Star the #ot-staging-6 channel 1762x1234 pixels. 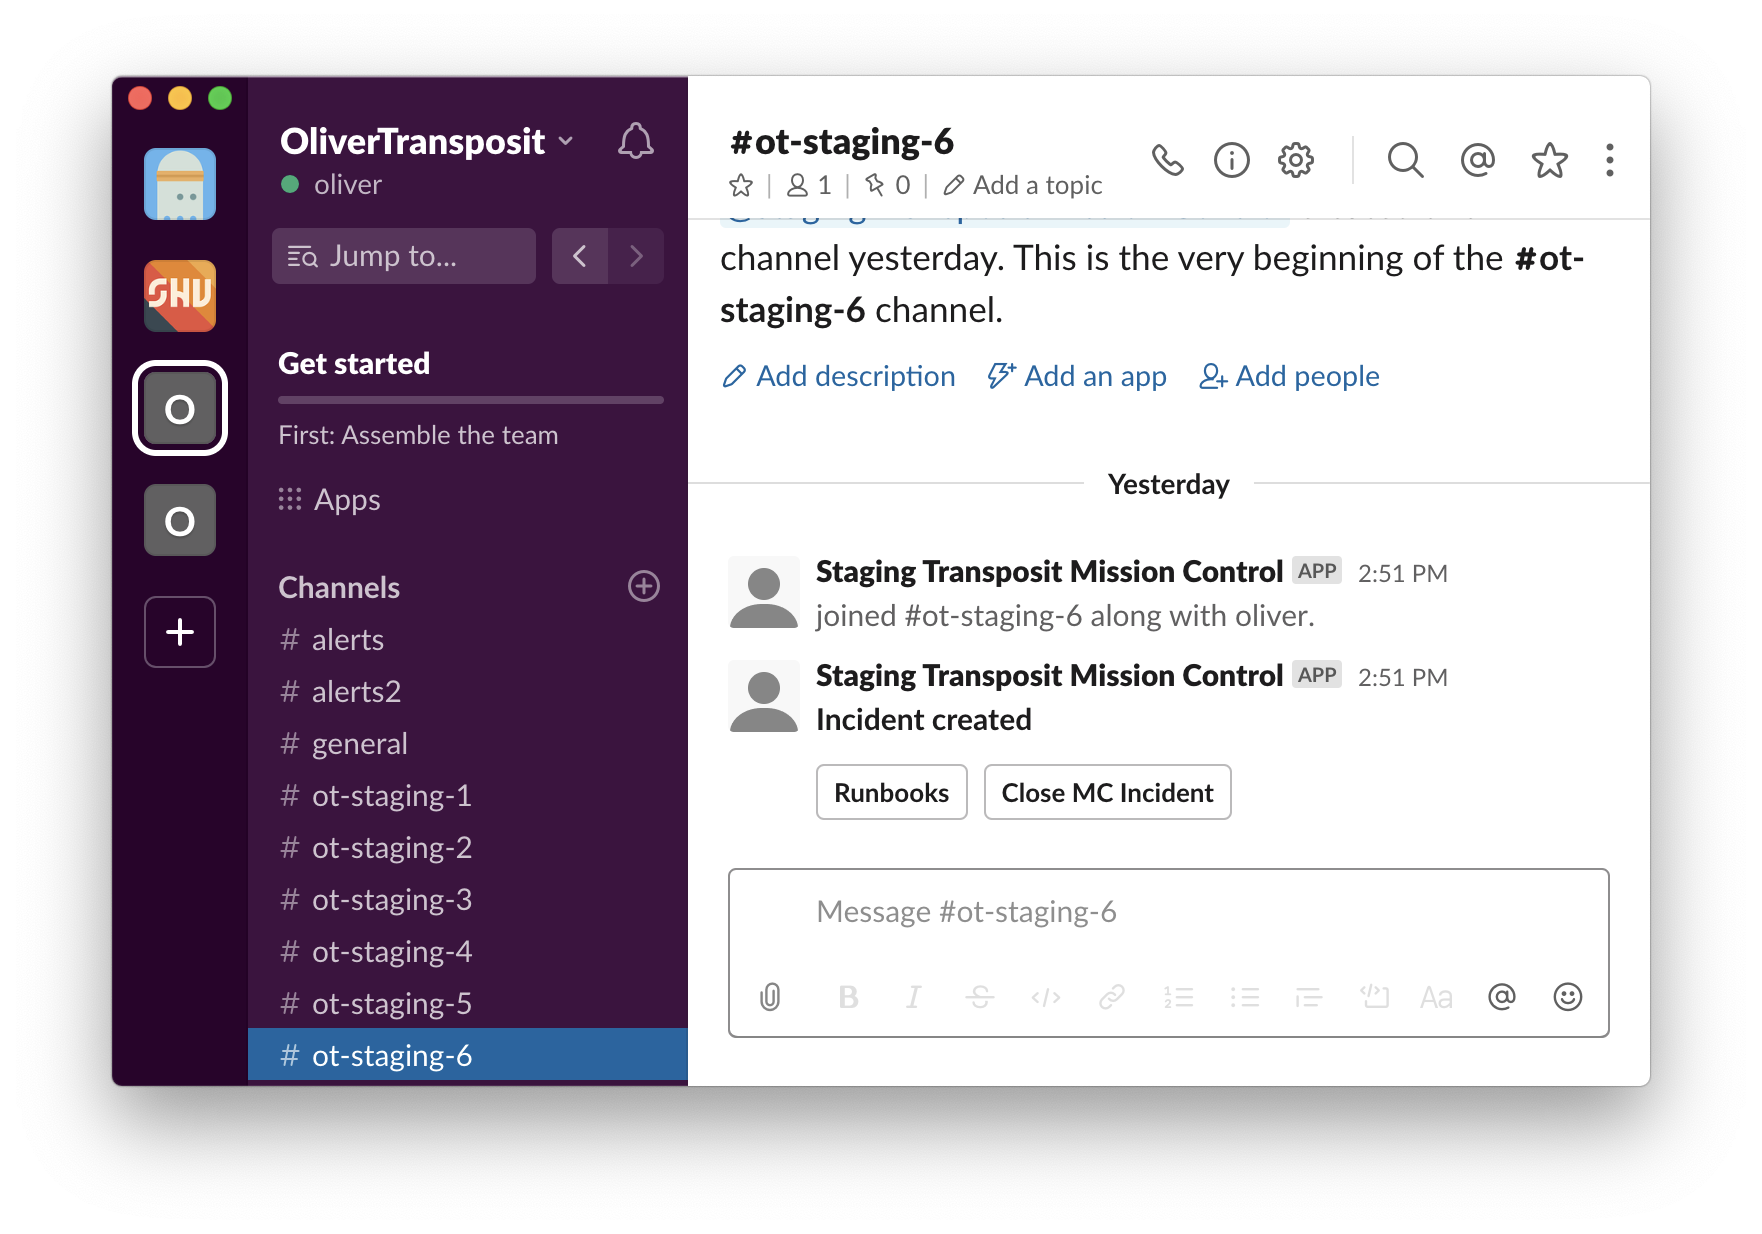click(x=741, y=185)
